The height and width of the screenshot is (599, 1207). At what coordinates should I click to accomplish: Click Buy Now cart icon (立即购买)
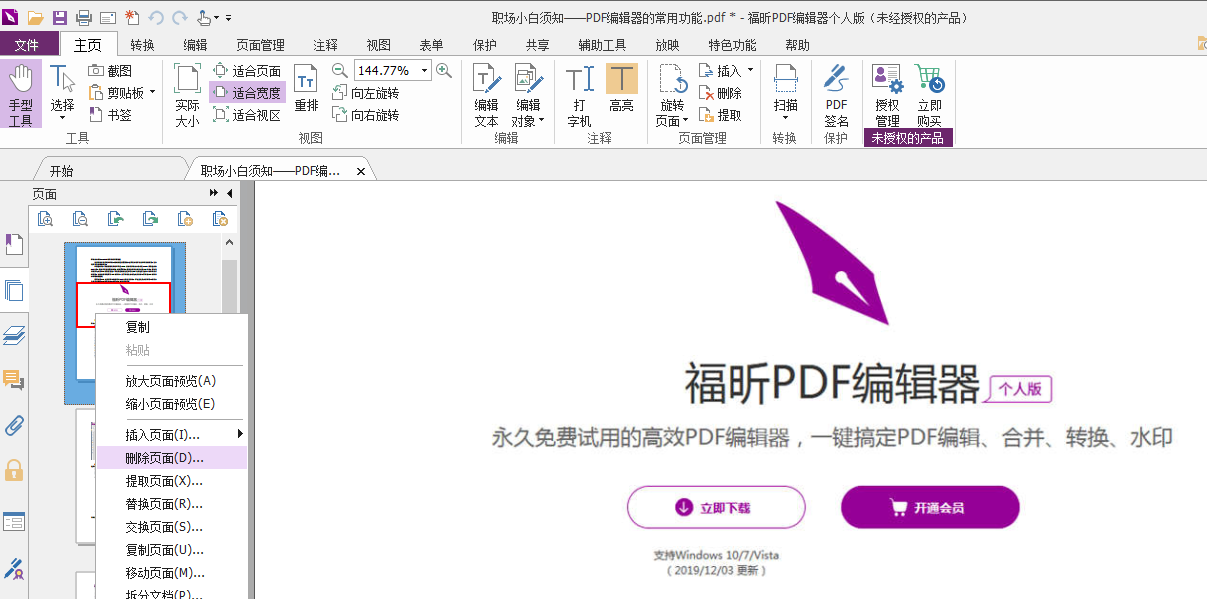pyautogui.click(x=929, y=95)
